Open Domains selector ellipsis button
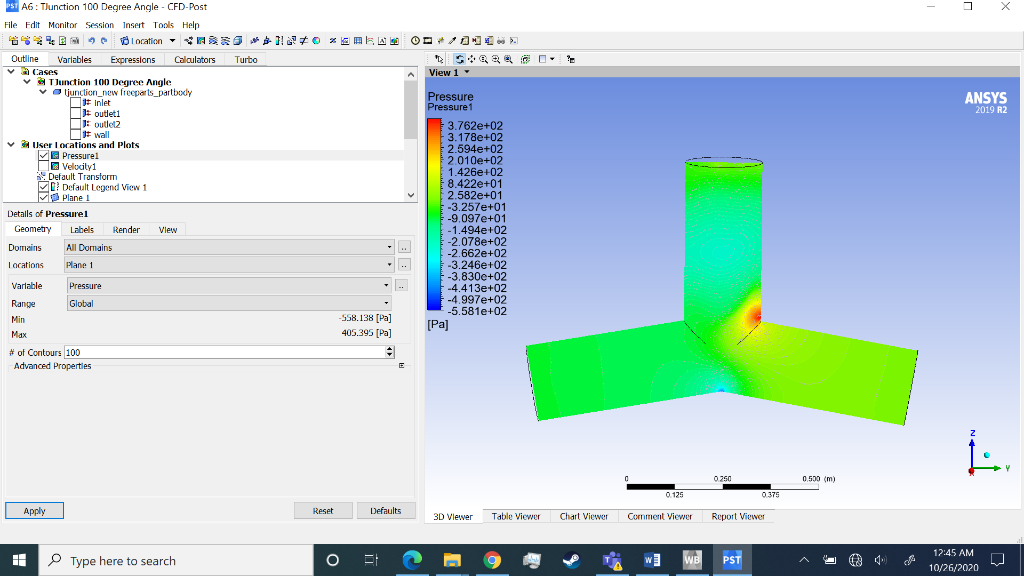 click(x=404, y=248)
